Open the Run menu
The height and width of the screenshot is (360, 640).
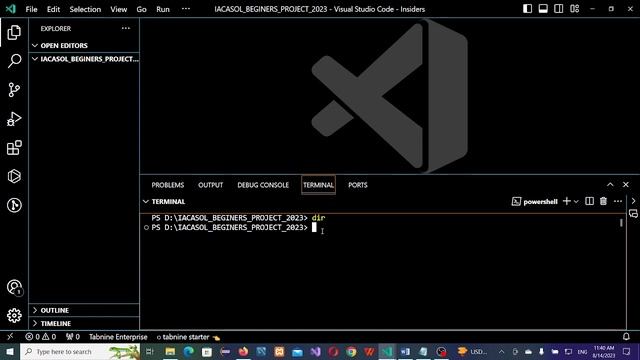162,9
